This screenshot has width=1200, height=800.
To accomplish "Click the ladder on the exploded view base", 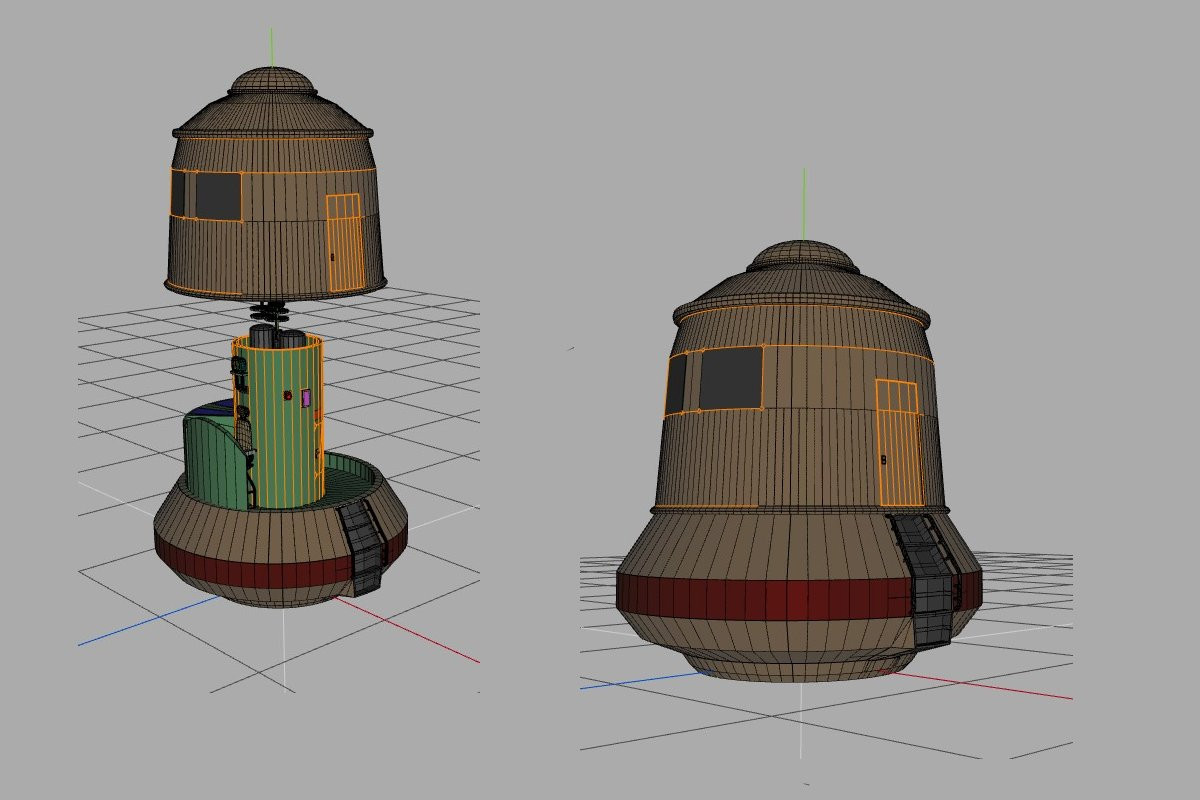I will coord(365,547).
